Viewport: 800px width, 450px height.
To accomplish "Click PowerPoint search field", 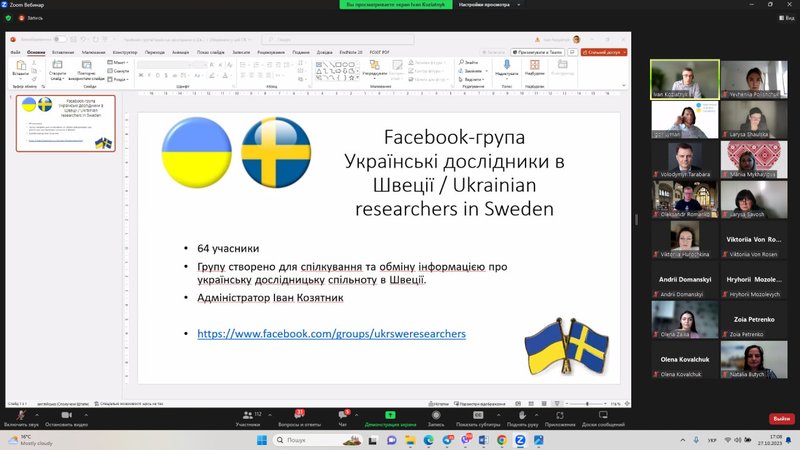I will (x=338, y=39).
